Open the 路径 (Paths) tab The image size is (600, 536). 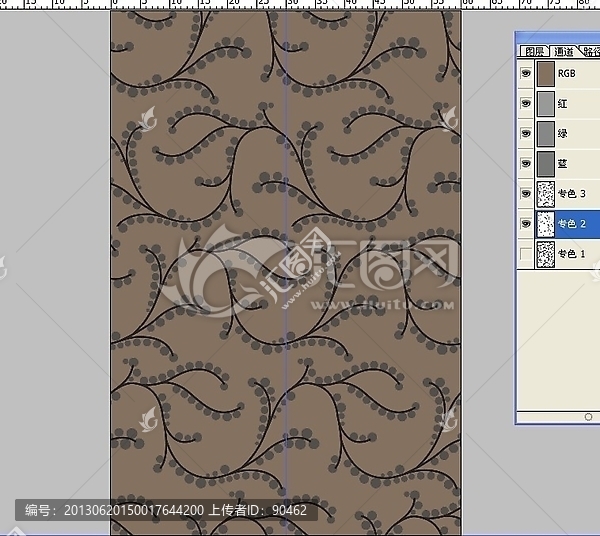click(591, 51)
